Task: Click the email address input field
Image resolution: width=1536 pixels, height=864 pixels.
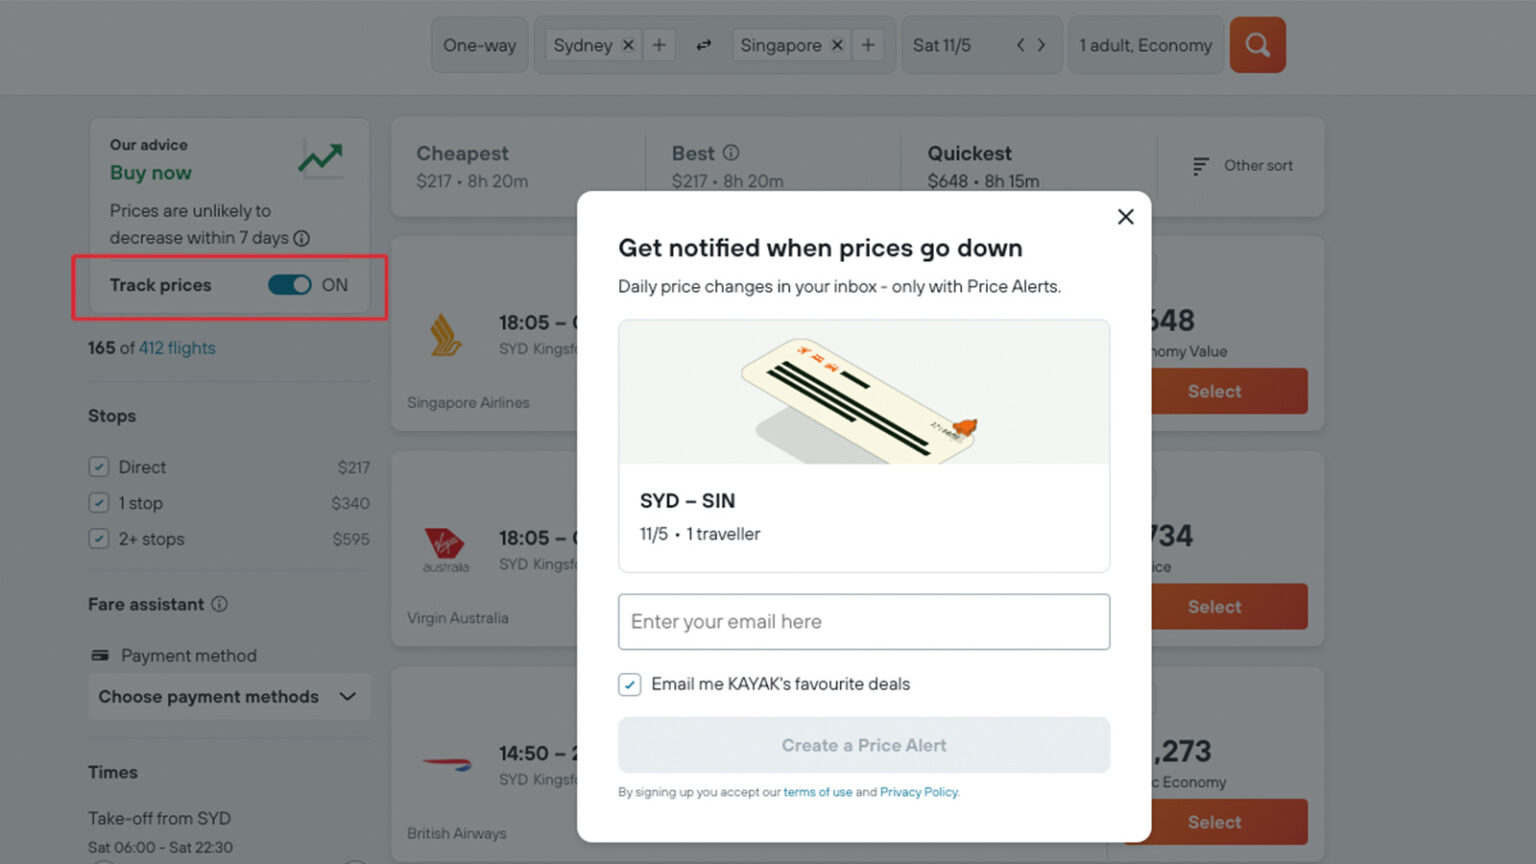Action: tap(863, 621)
